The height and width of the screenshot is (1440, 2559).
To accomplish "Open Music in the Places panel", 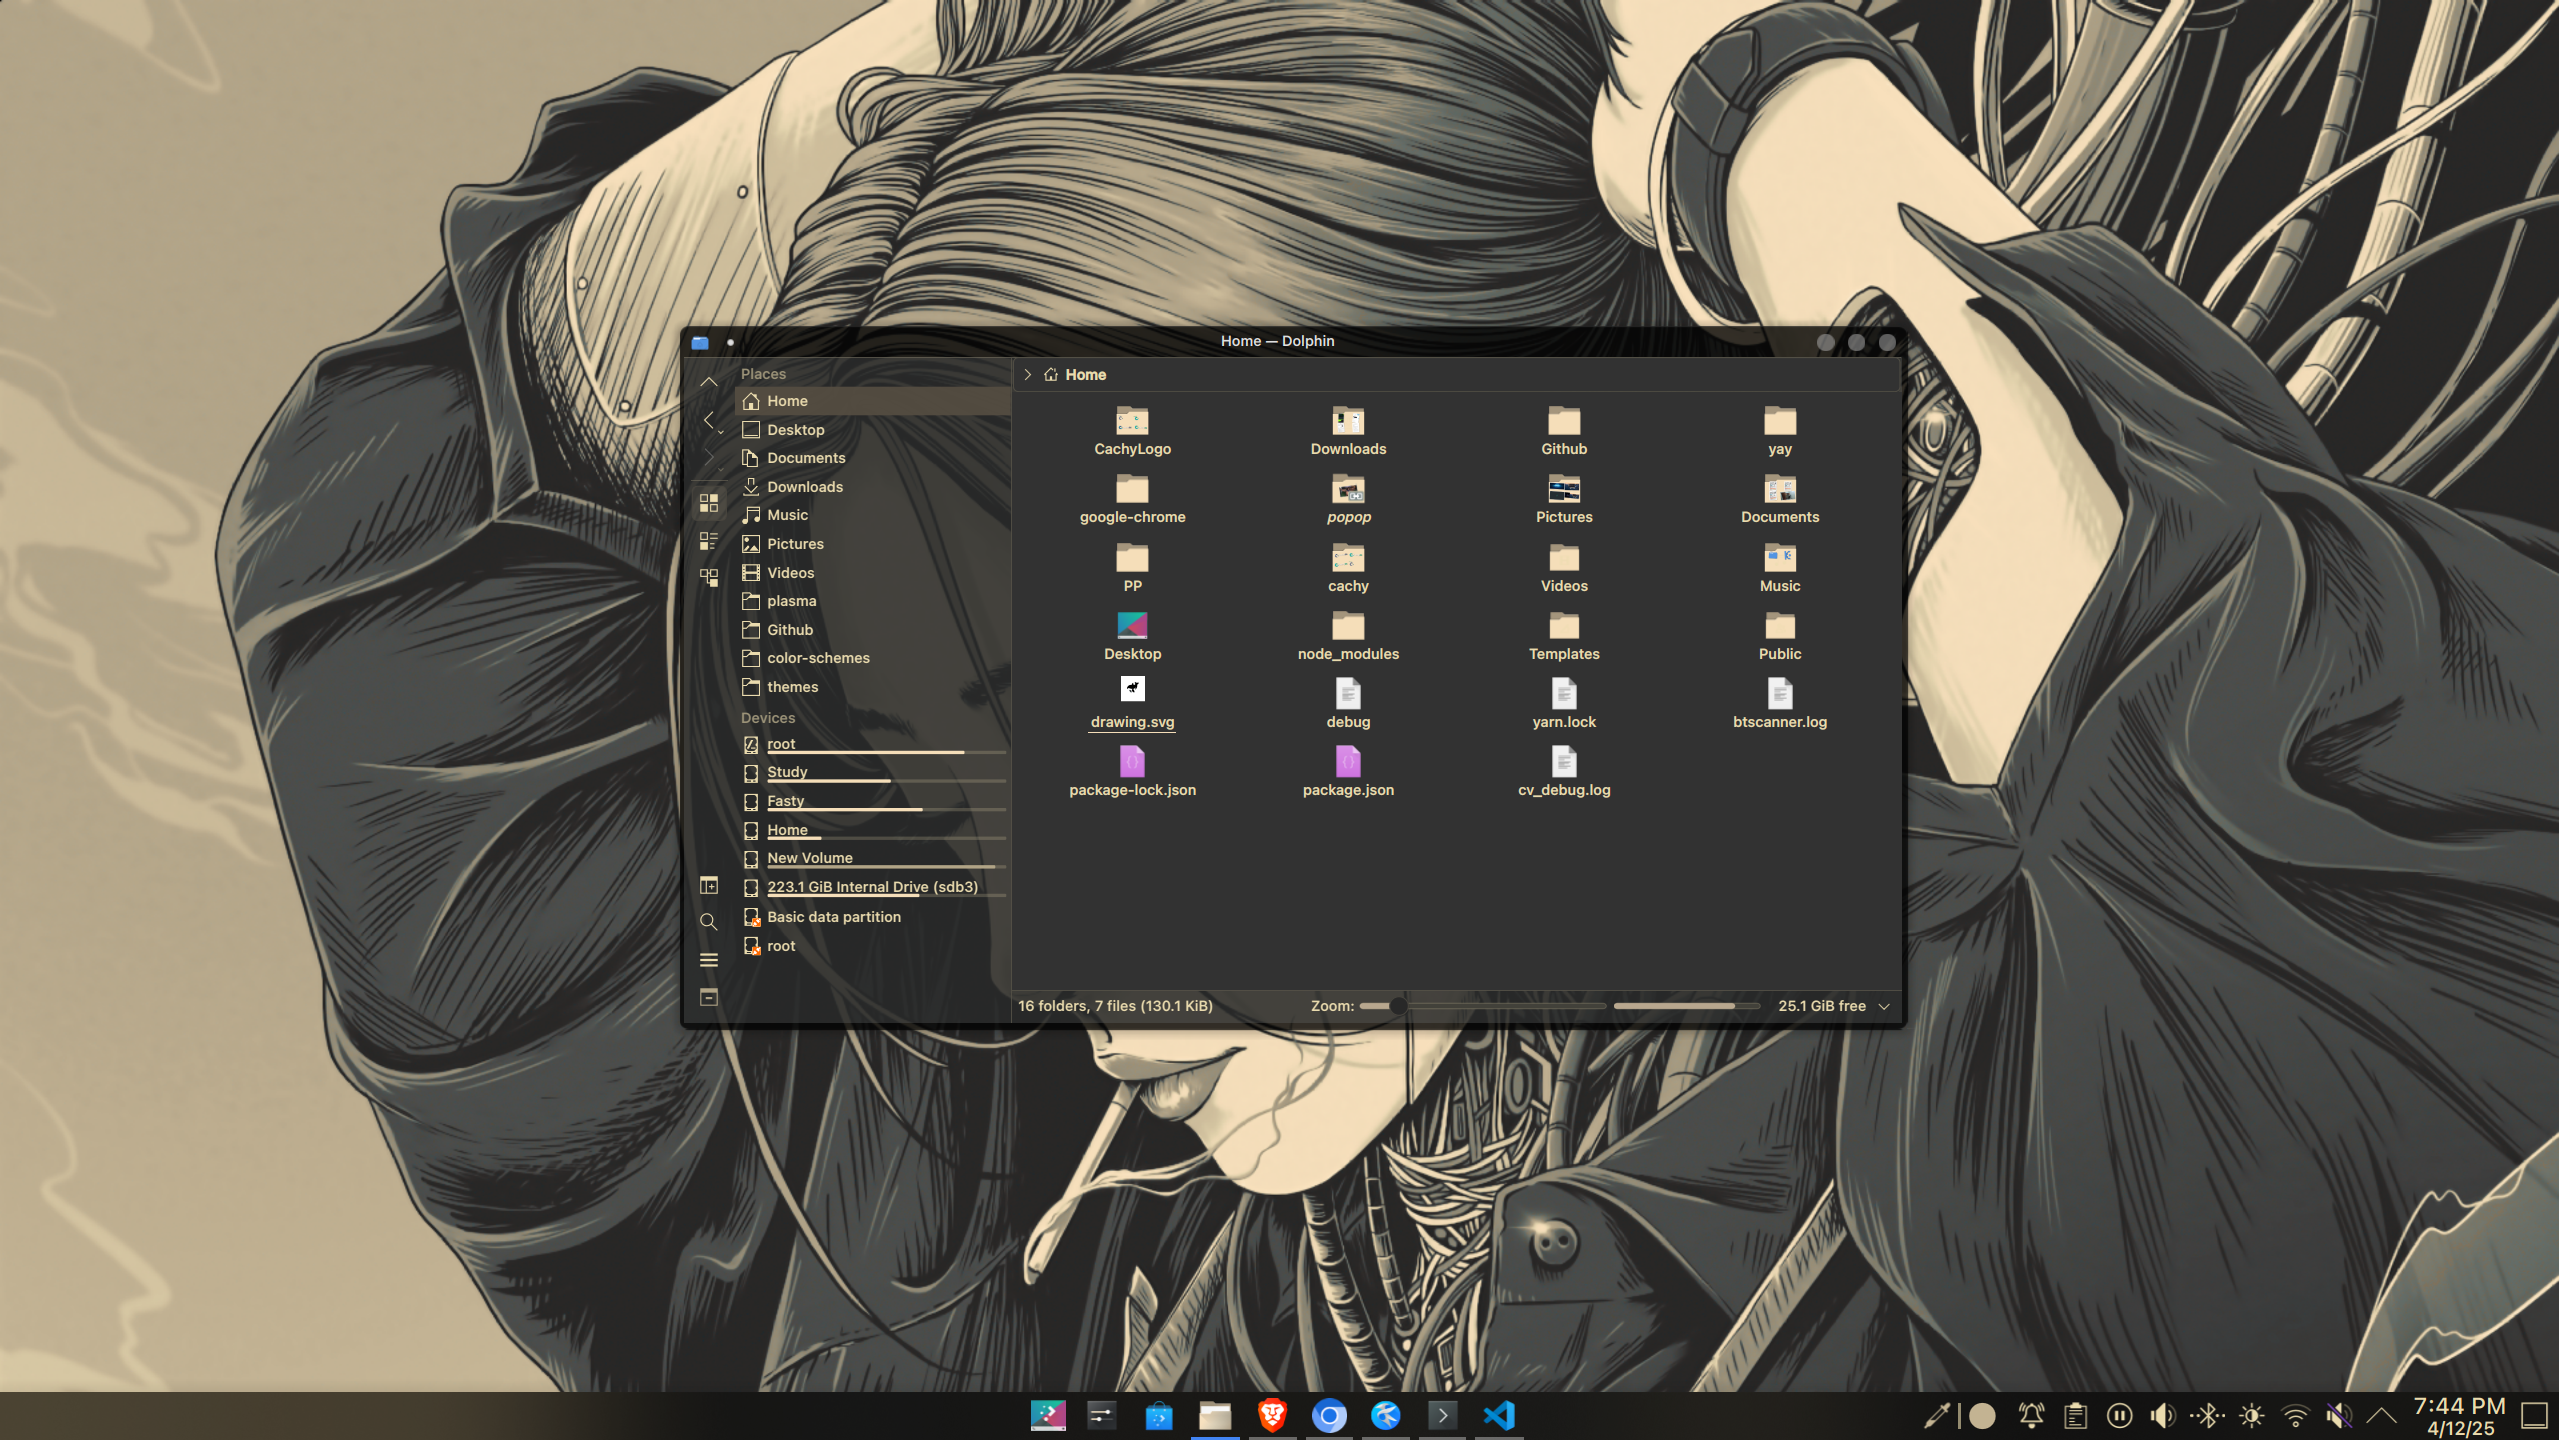I will 872,515.
